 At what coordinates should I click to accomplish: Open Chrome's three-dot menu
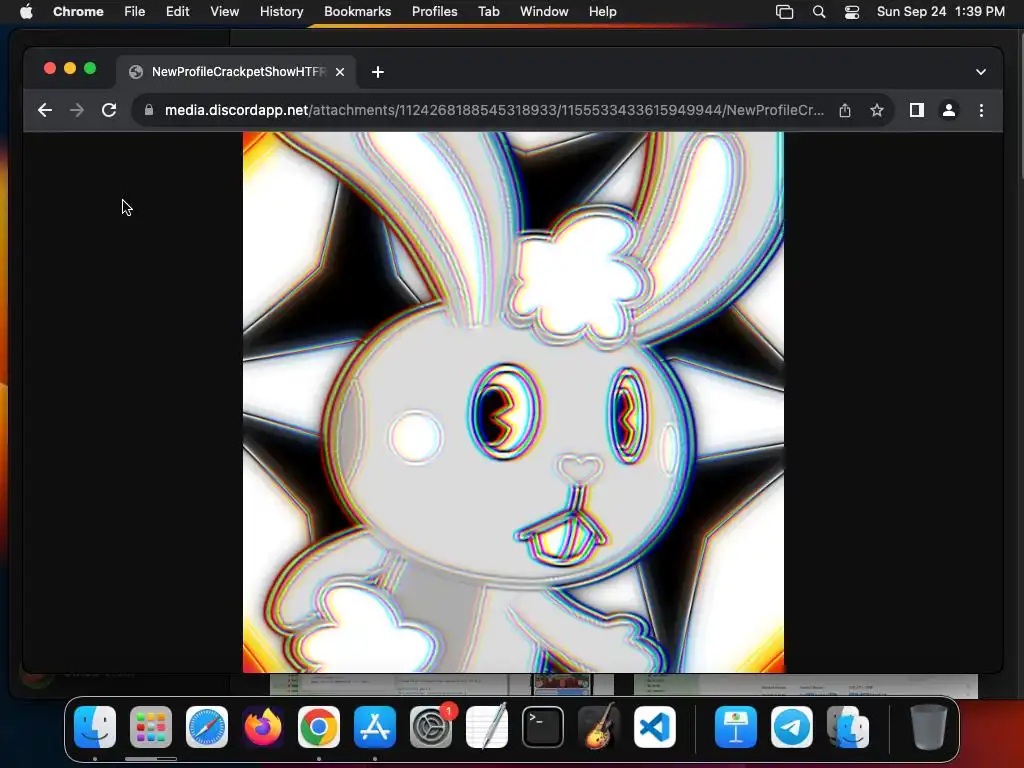coord(981,110)
